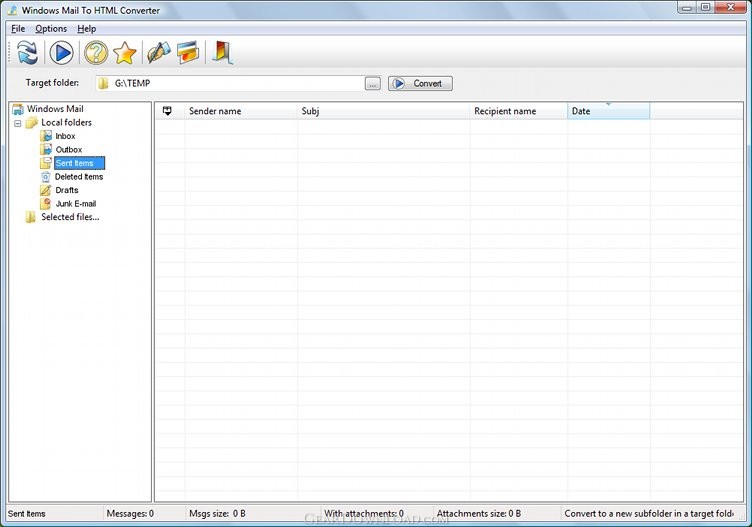Select the Junk E-mail folder
The height and width of the screenshot is (527, 752).
[x=76, y=203]
